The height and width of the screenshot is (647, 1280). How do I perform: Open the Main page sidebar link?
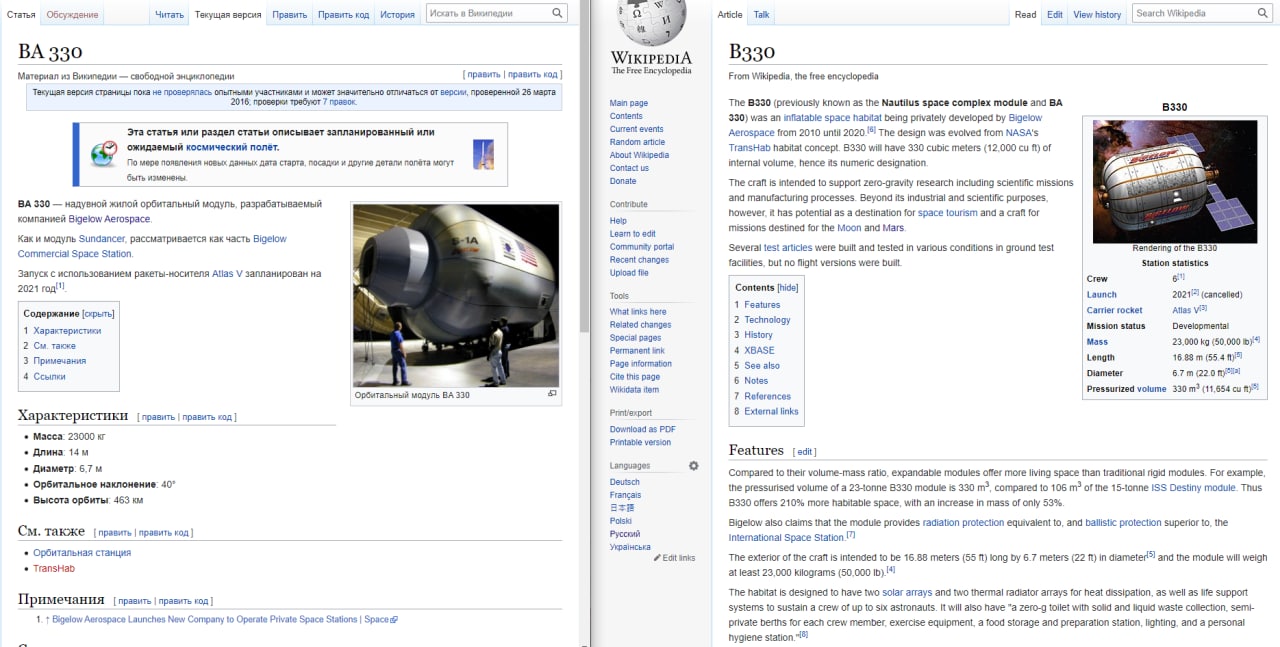click(x=629, y=103)
